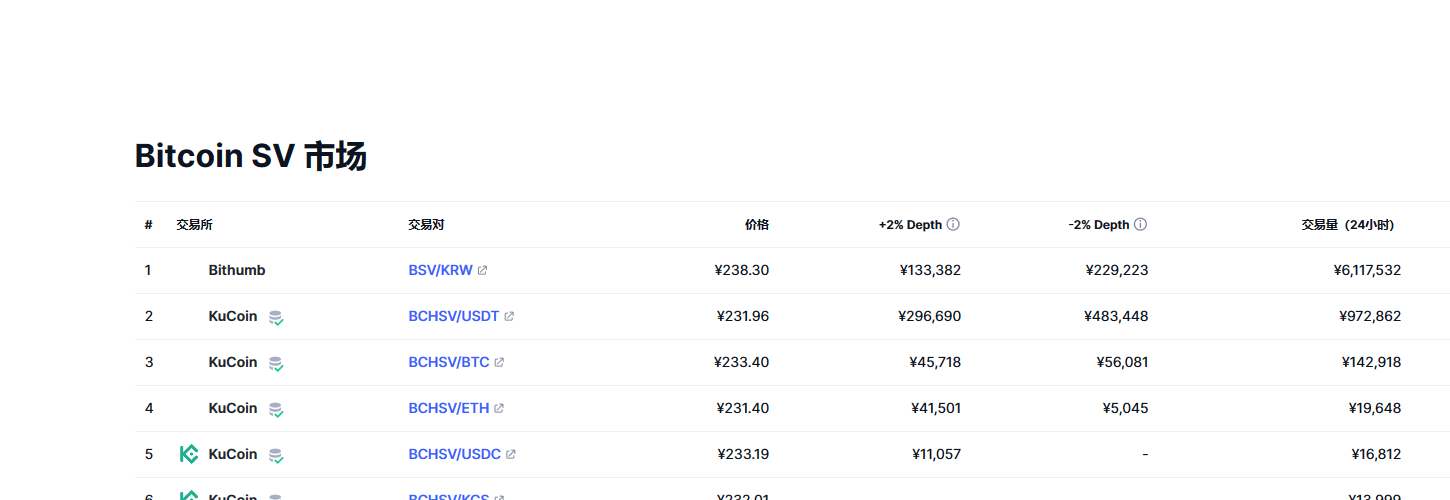Click reserve-verified icon beside KuCoin in row 5

(276, 455)
